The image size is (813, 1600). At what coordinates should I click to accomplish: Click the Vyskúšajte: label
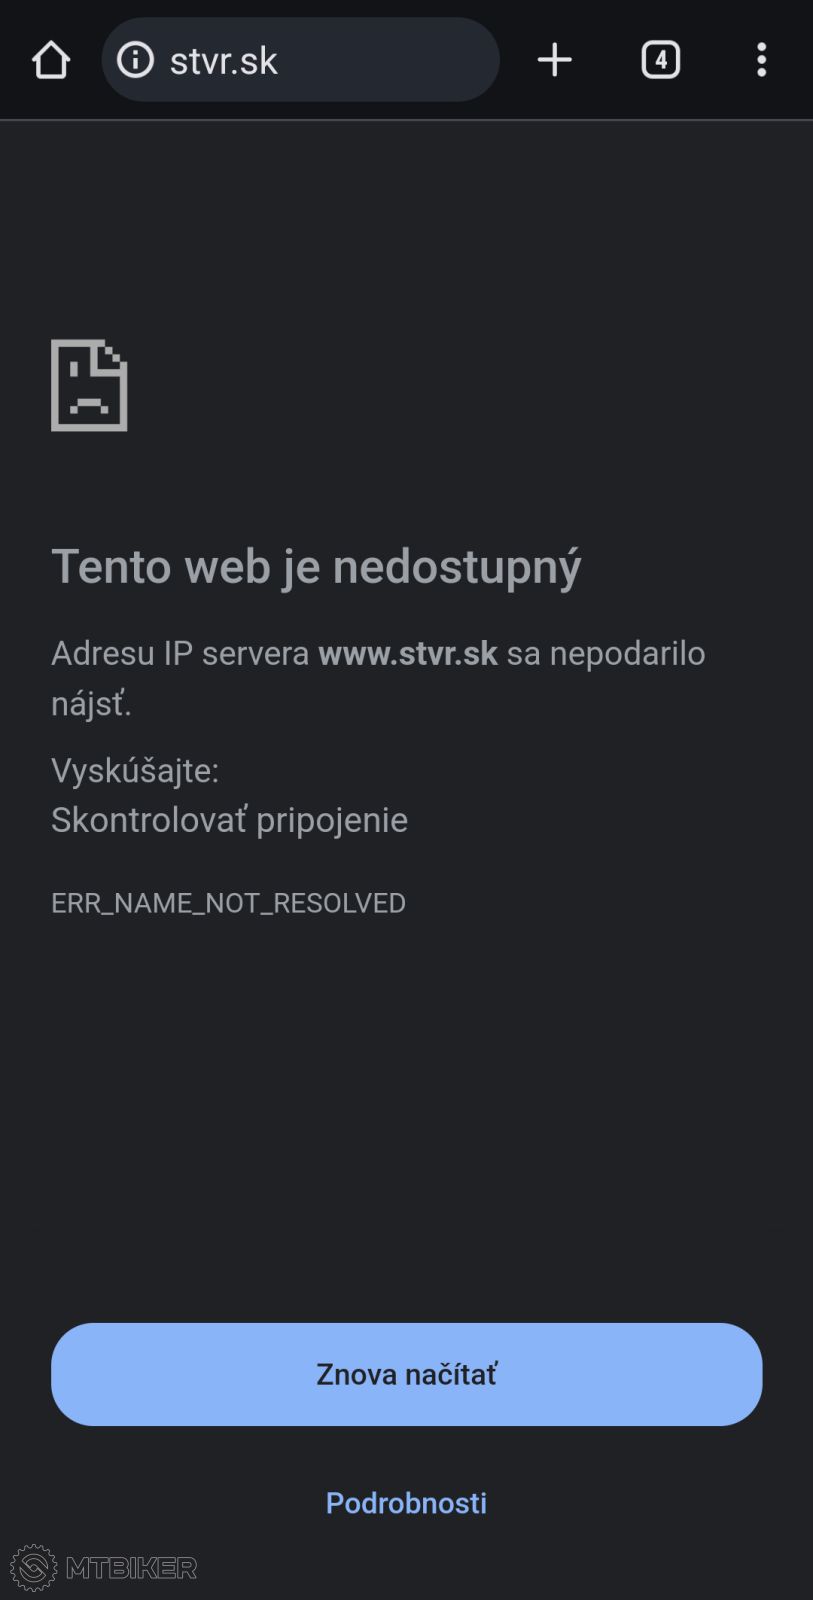[x=135, y=770]
